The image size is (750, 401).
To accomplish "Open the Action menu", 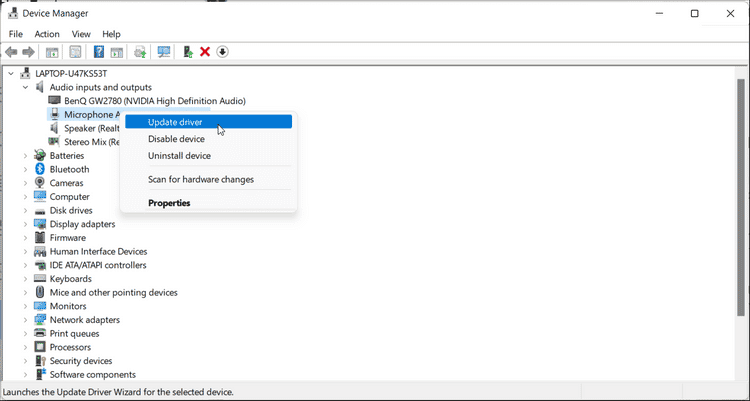I will tap(47, 34).
